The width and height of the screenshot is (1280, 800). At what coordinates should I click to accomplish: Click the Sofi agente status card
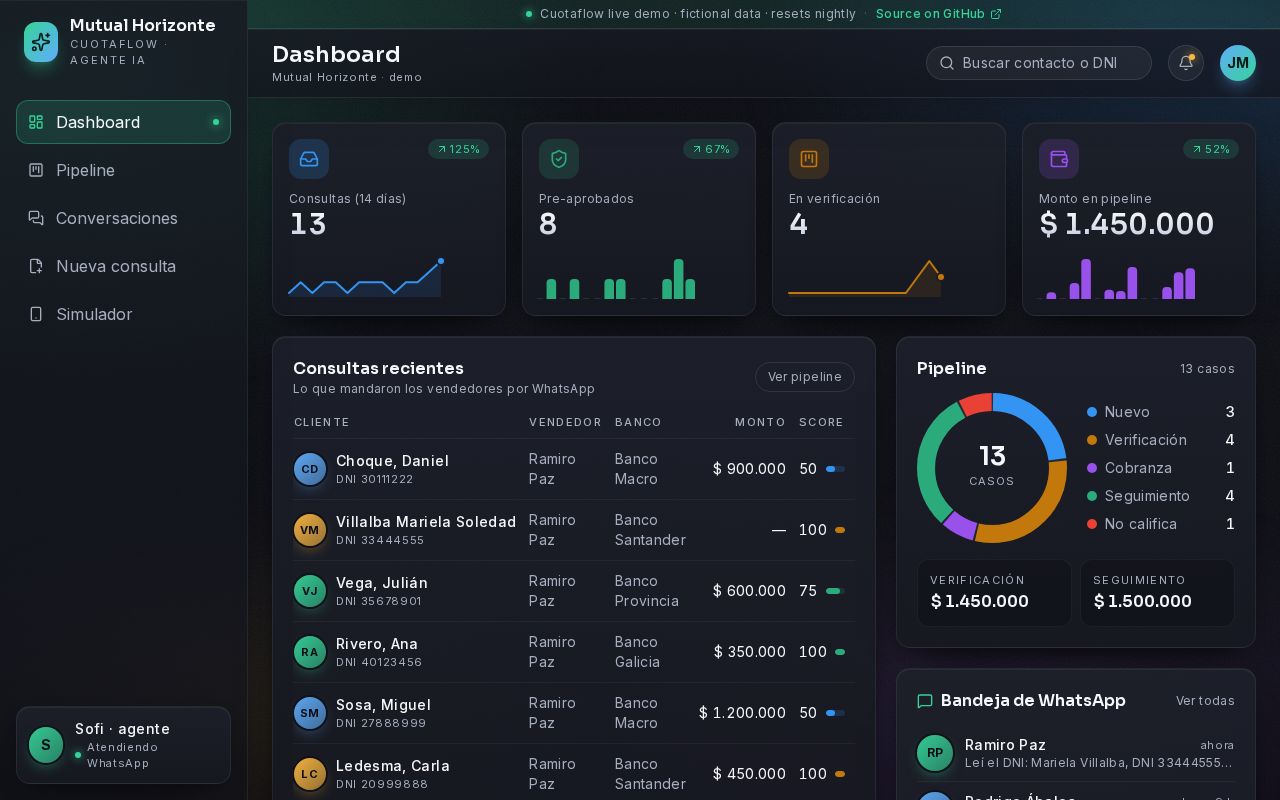[123, 745]
